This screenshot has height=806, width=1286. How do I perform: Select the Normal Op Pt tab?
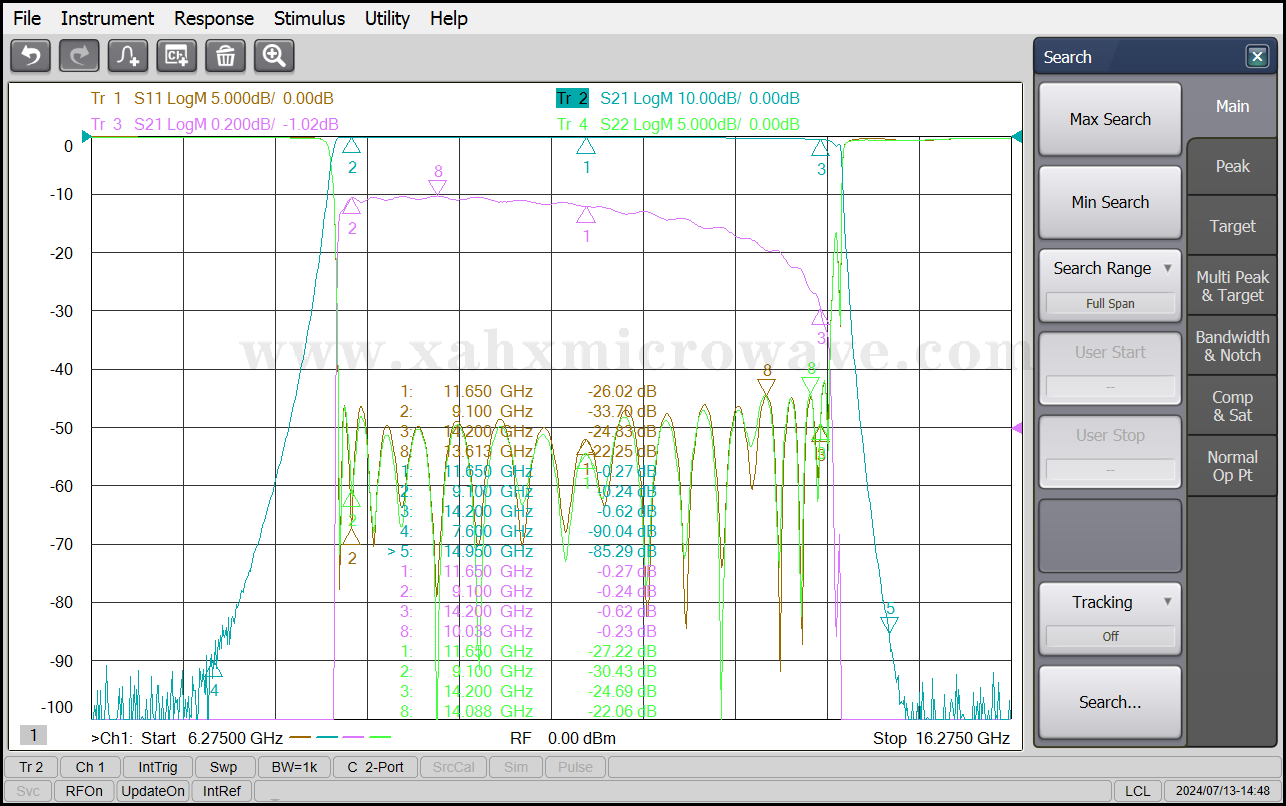point(1232,466)
